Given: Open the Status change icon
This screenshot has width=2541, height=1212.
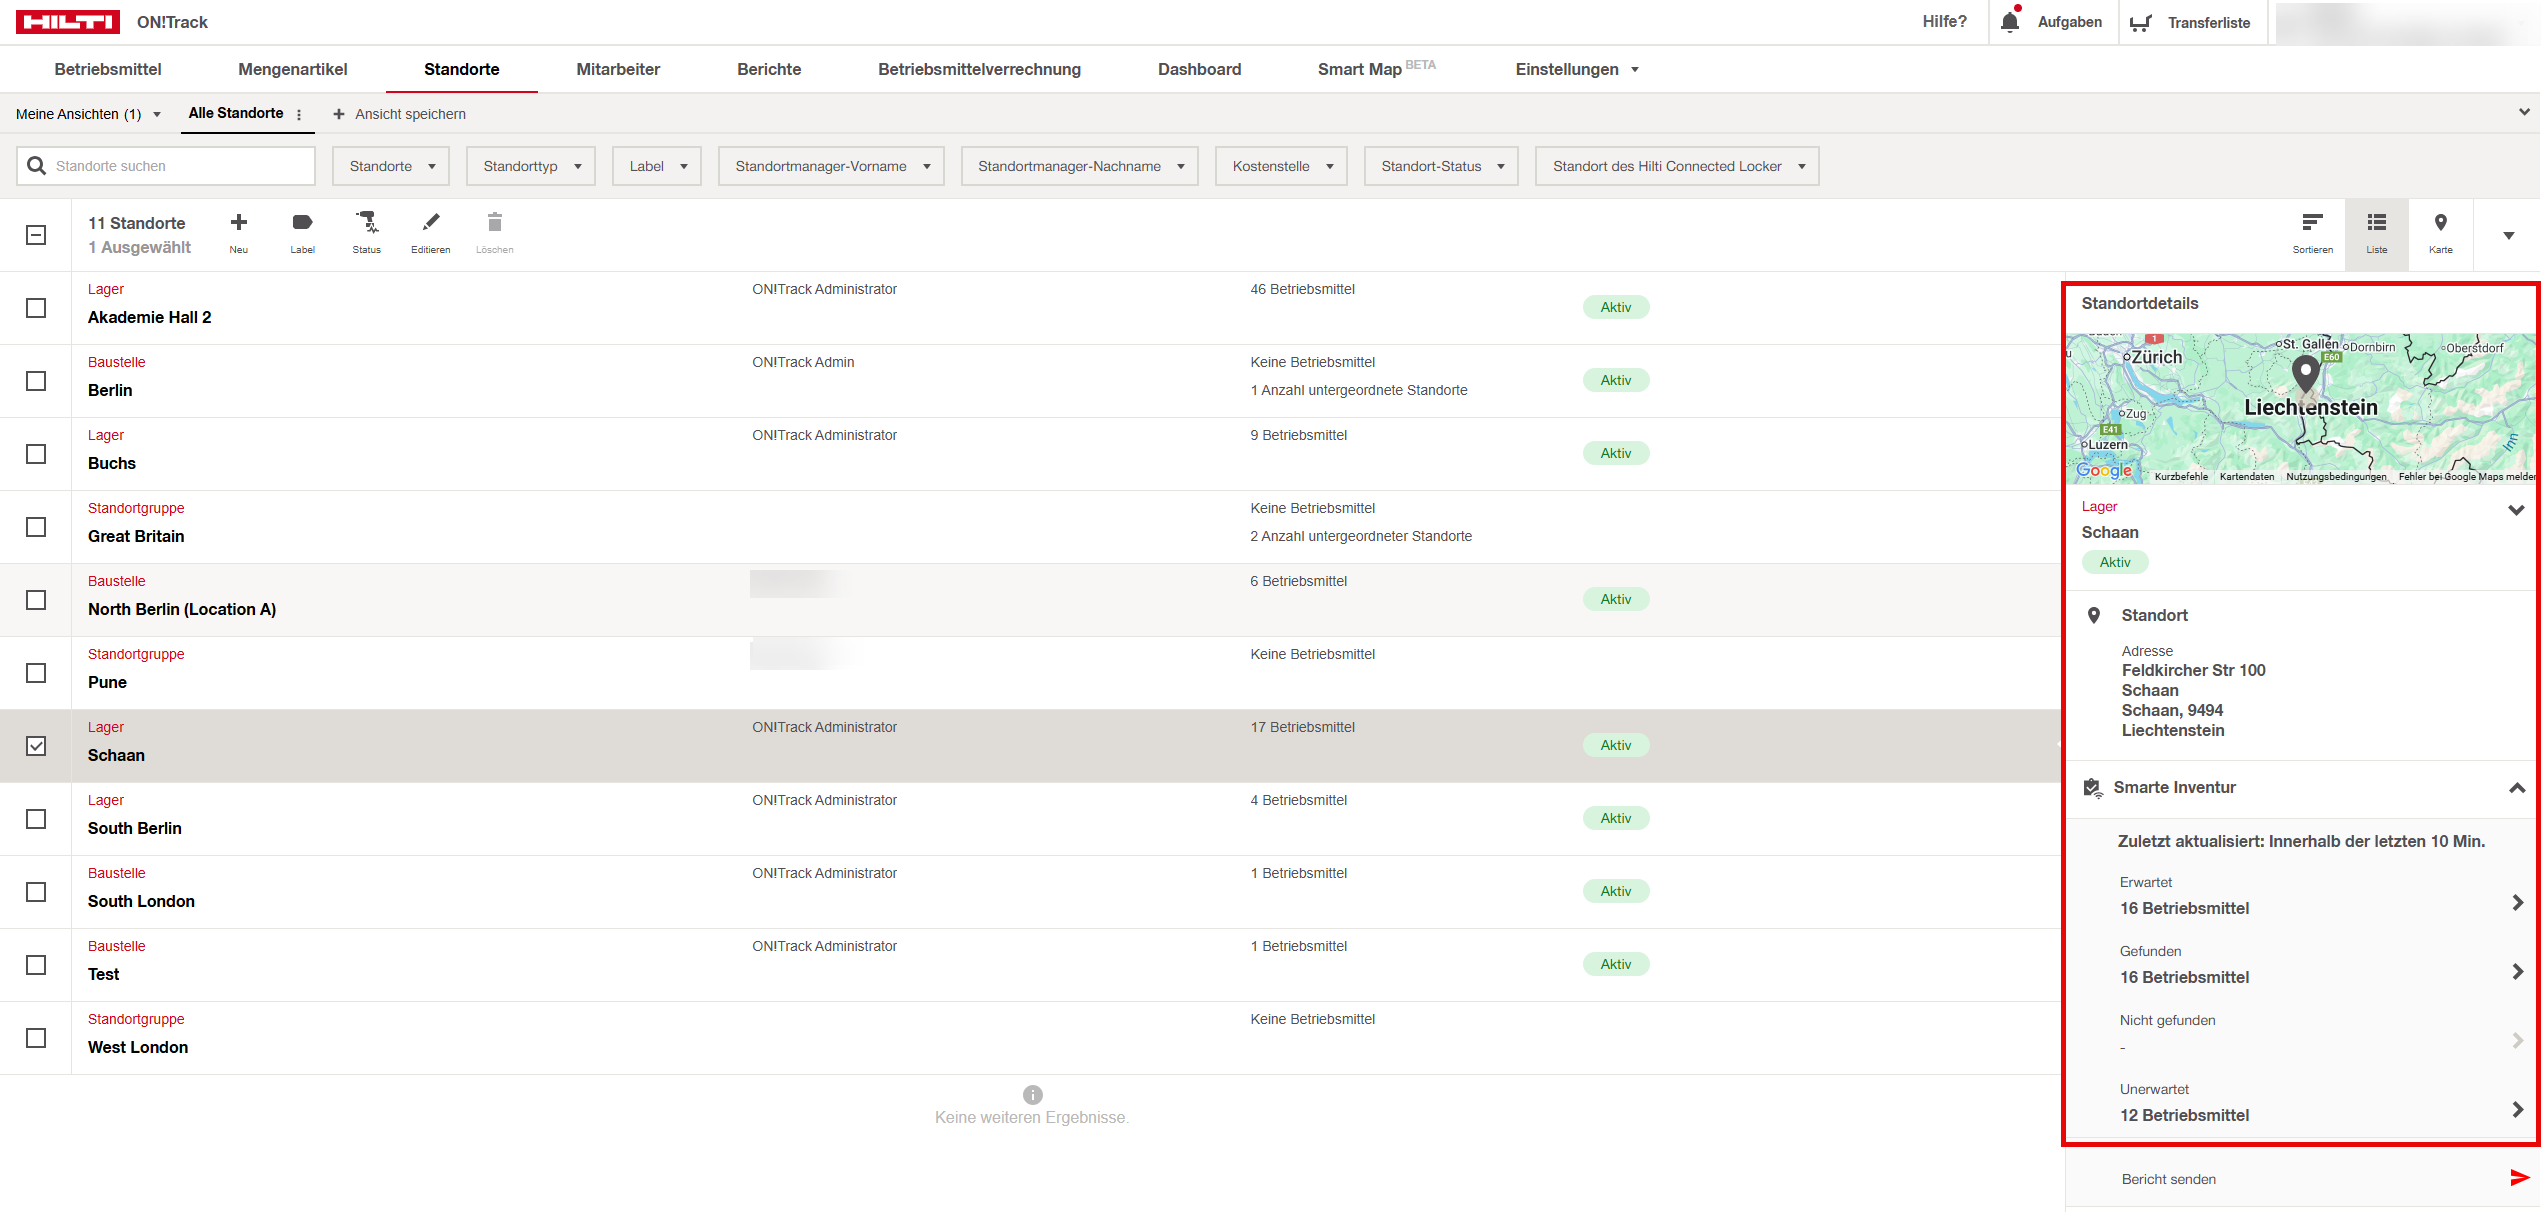Looking at the screenshot, I should 366,223.
